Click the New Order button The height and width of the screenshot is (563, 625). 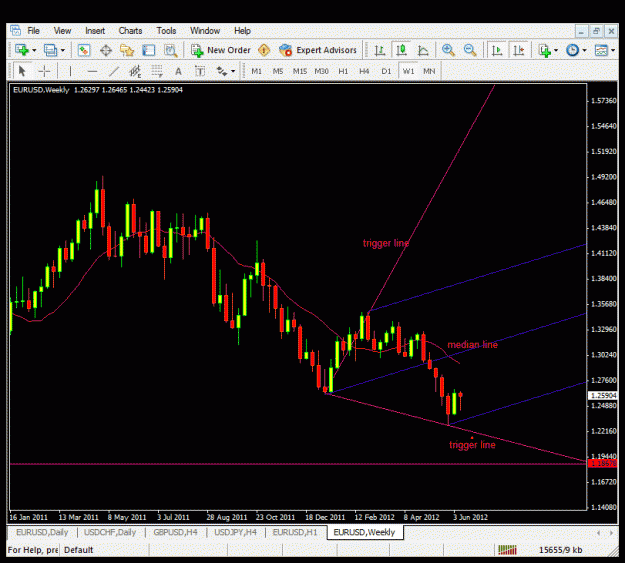click(x=220, y=50)
